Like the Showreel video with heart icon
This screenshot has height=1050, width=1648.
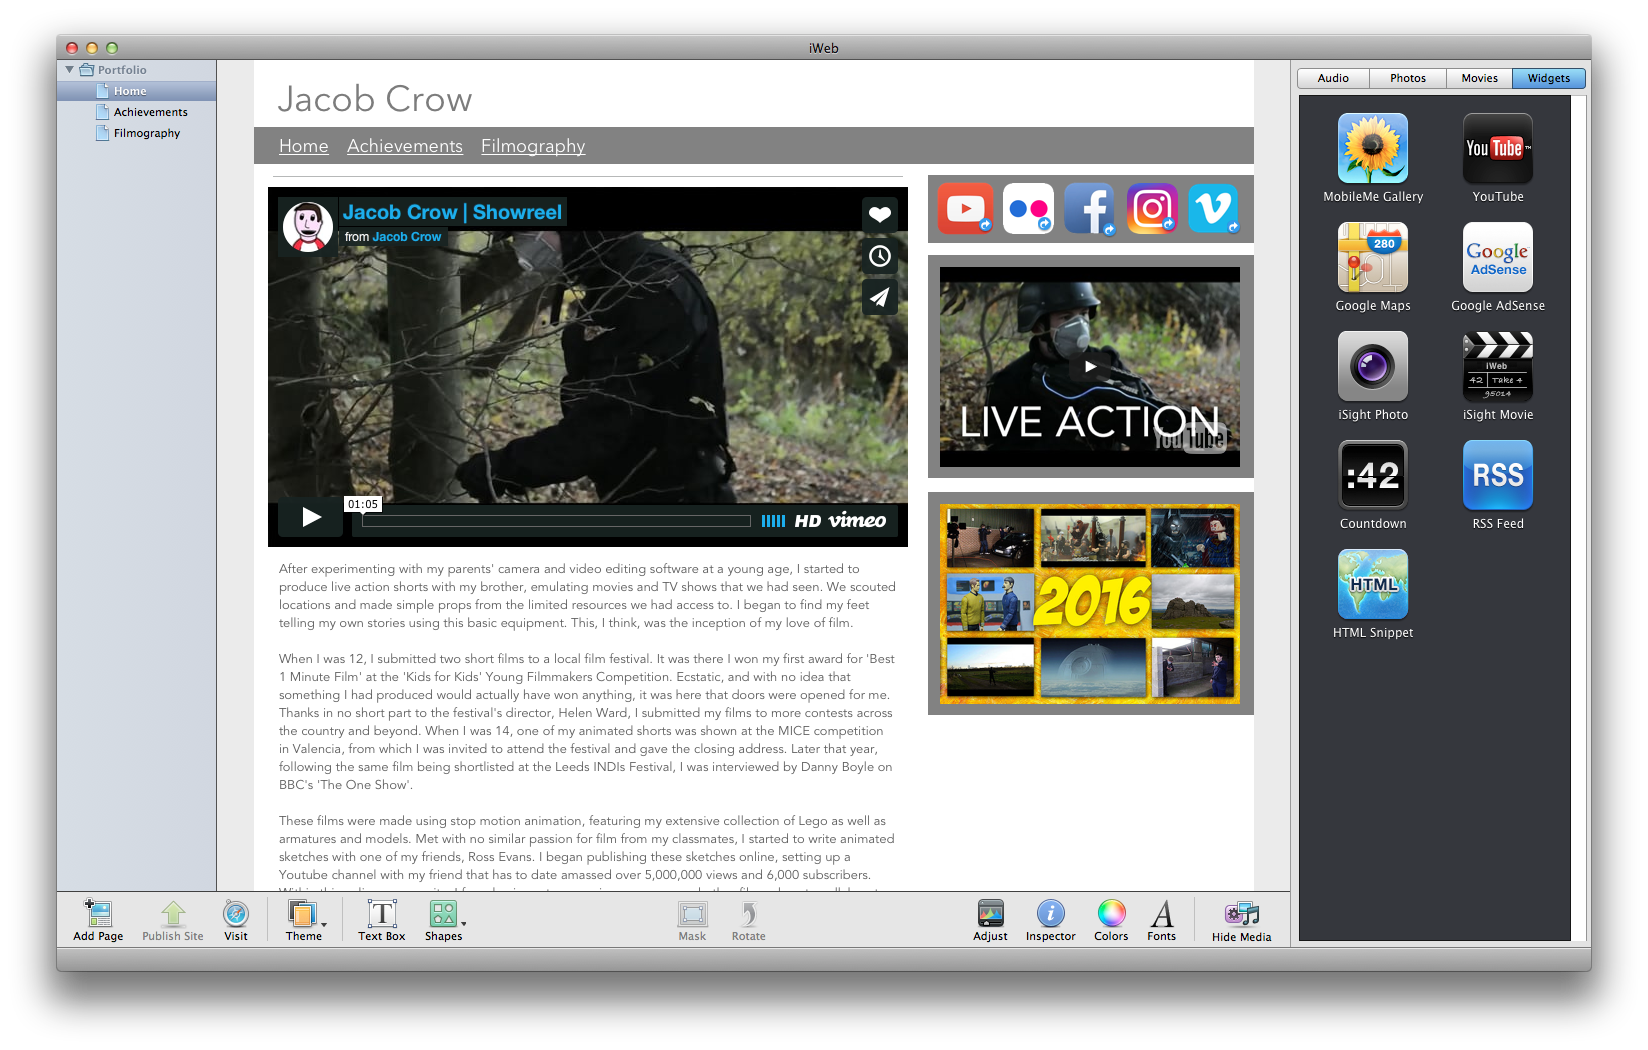tap(880, 214)
